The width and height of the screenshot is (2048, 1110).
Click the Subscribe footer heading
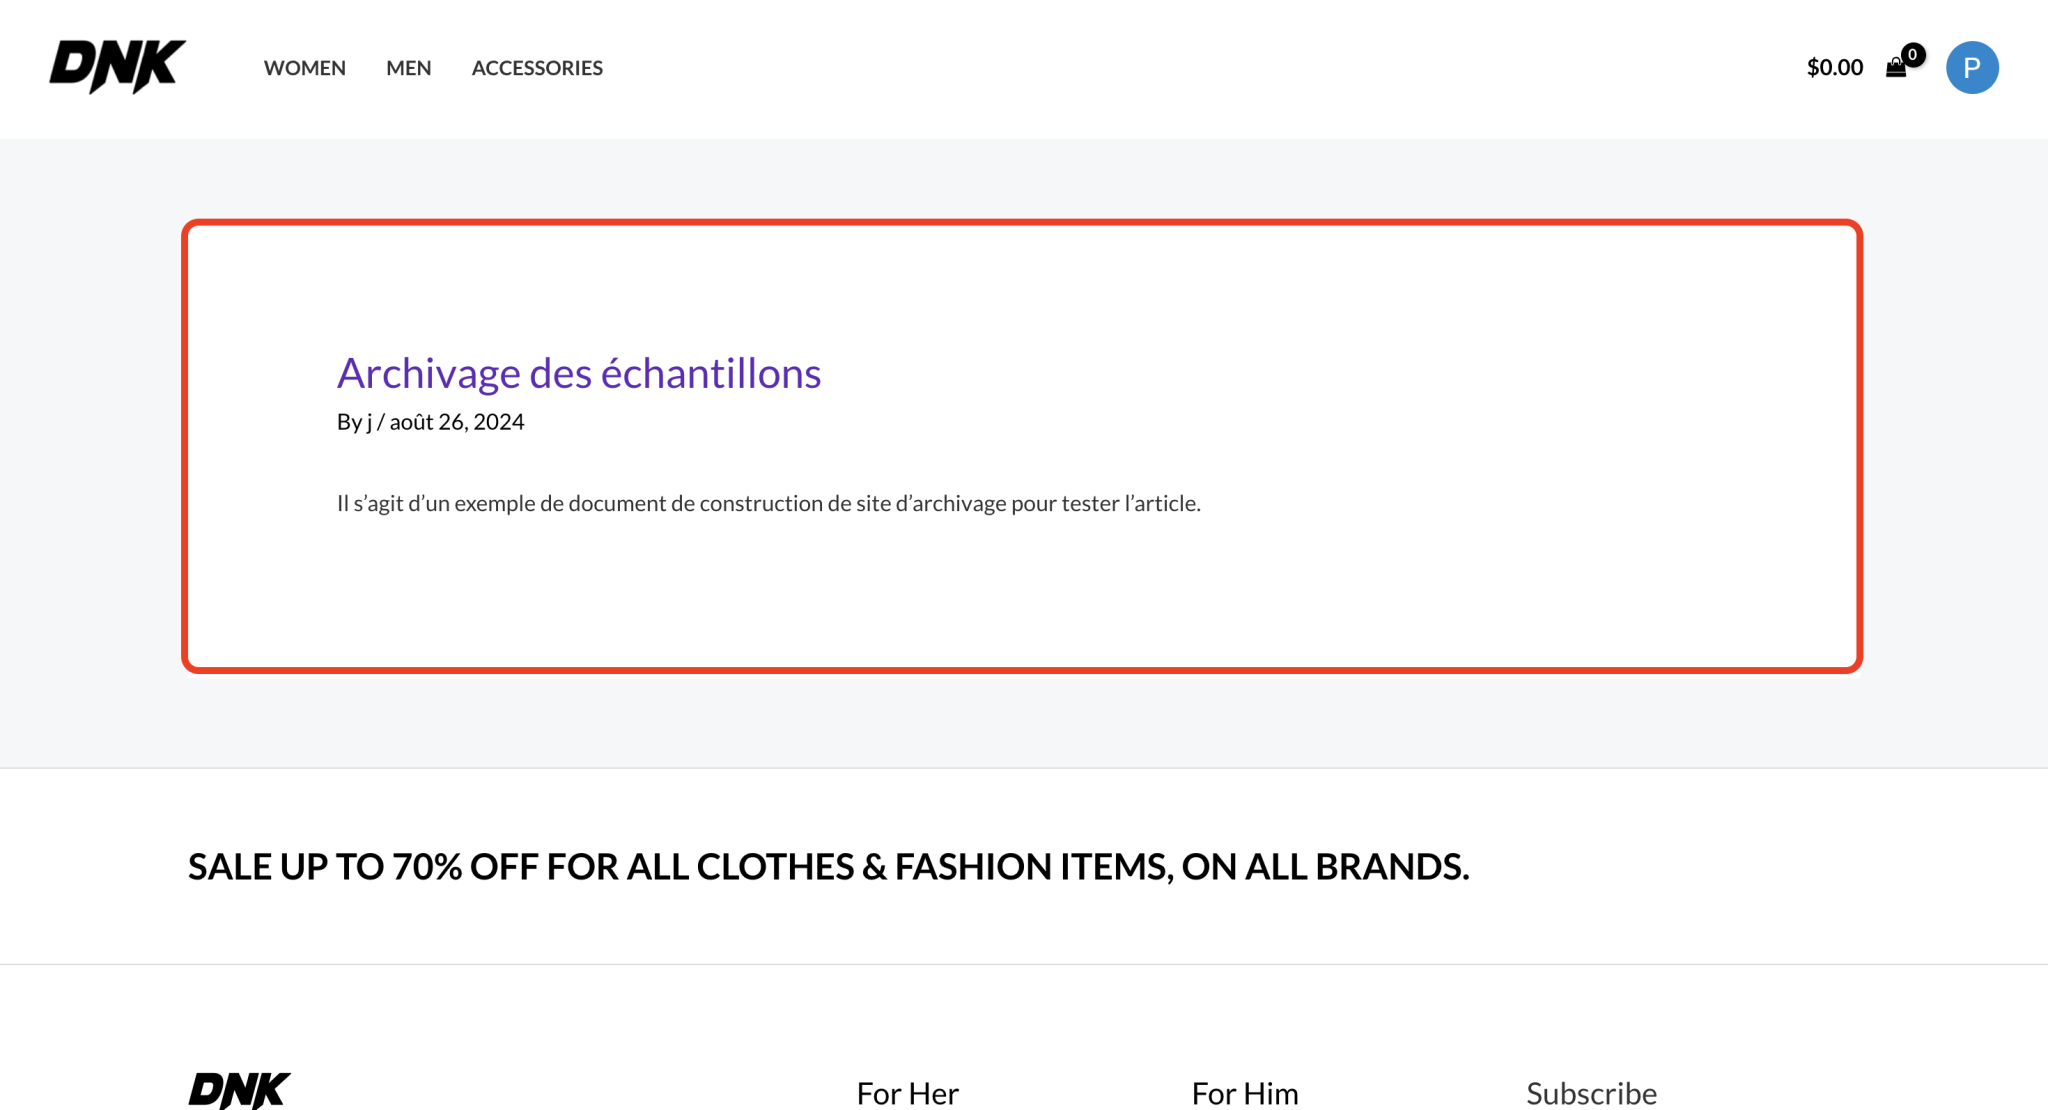1591,1093
